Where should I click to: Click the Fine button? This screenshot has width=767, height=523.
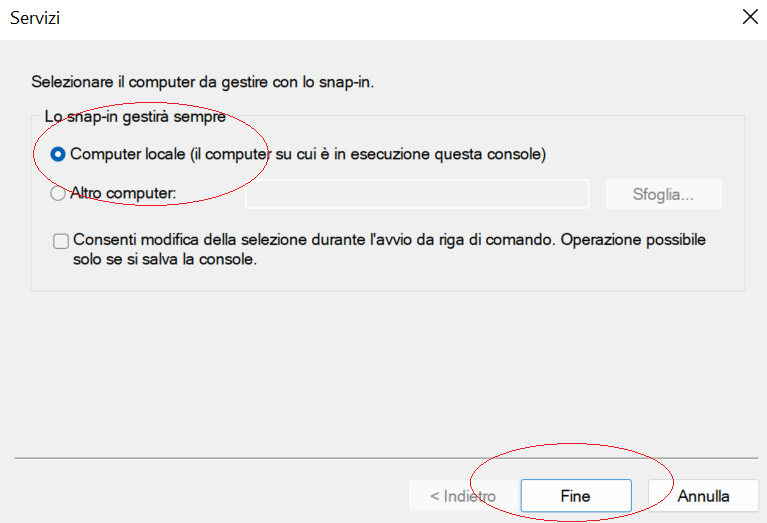pyautogui.click(x=576, y=496)
